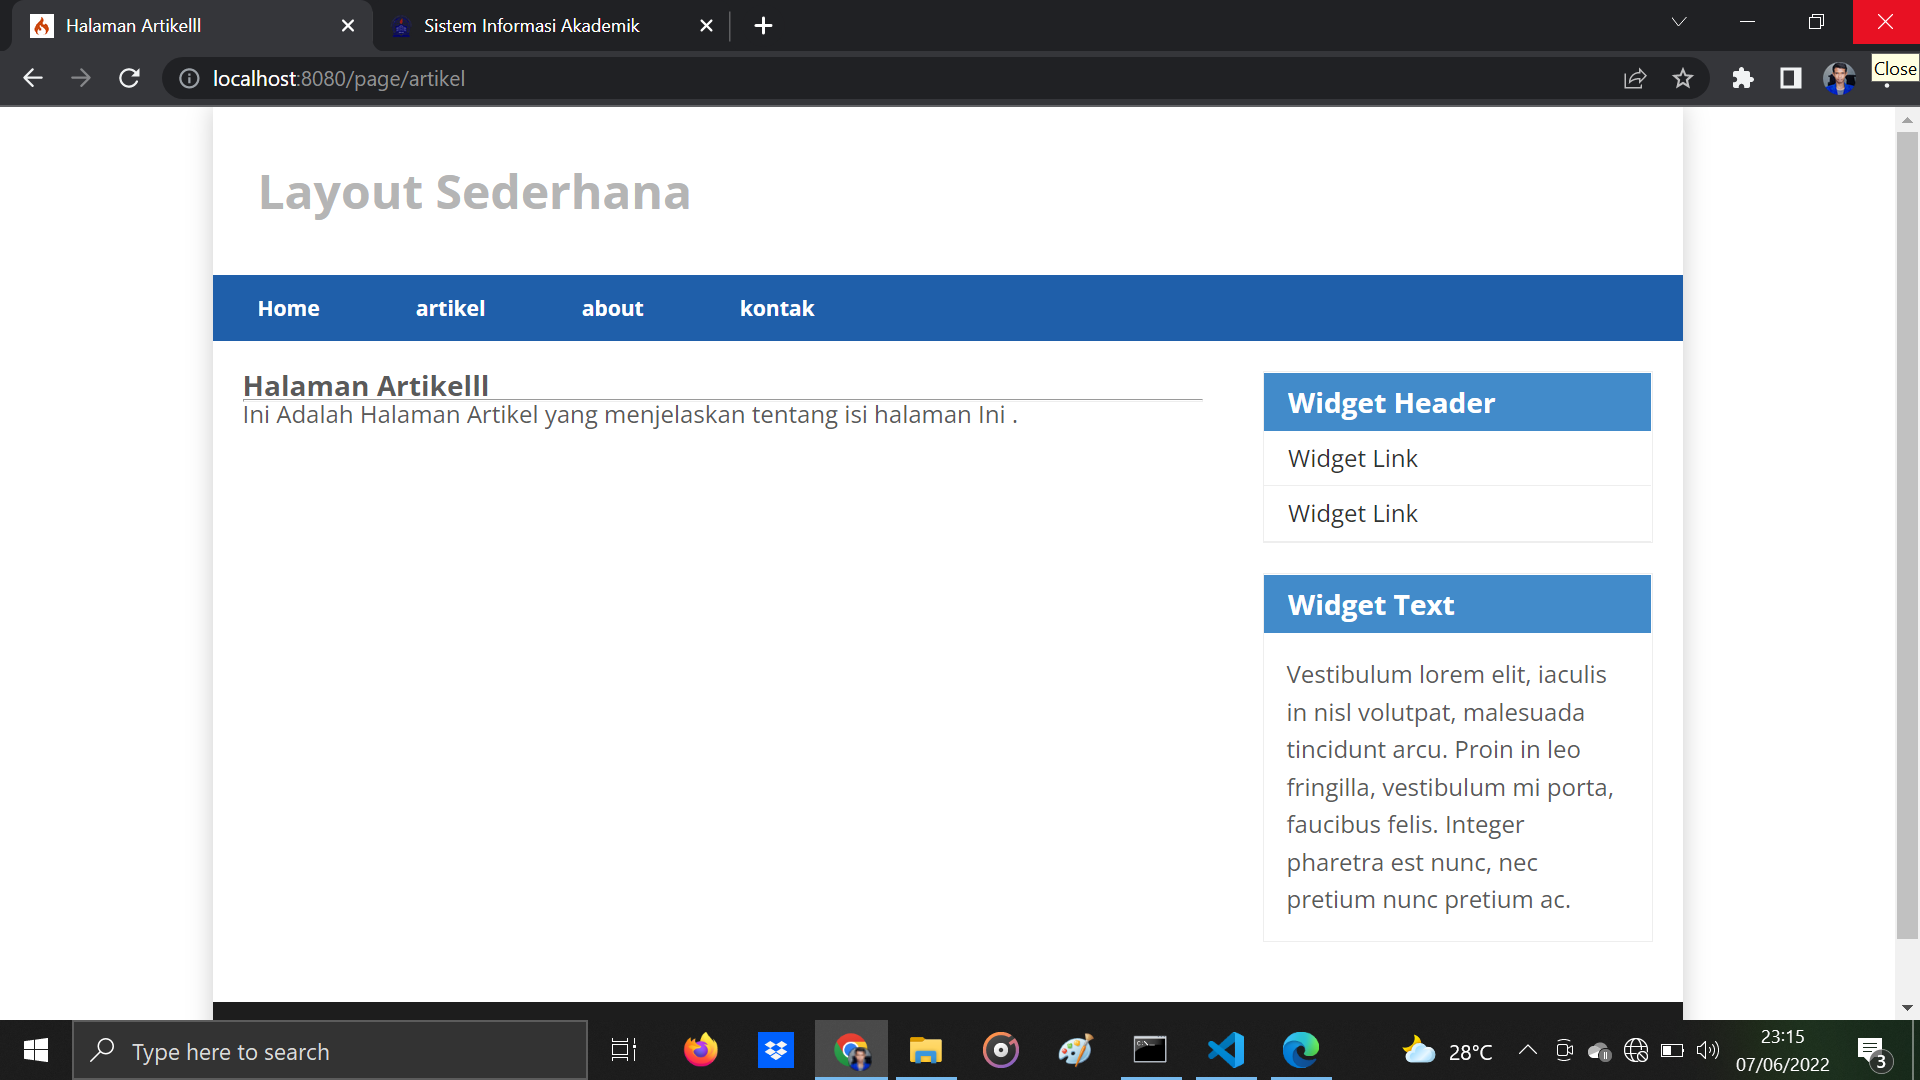Reload the current page
Viewport: 1920px width, 1080px height.
tap(129, 78)
